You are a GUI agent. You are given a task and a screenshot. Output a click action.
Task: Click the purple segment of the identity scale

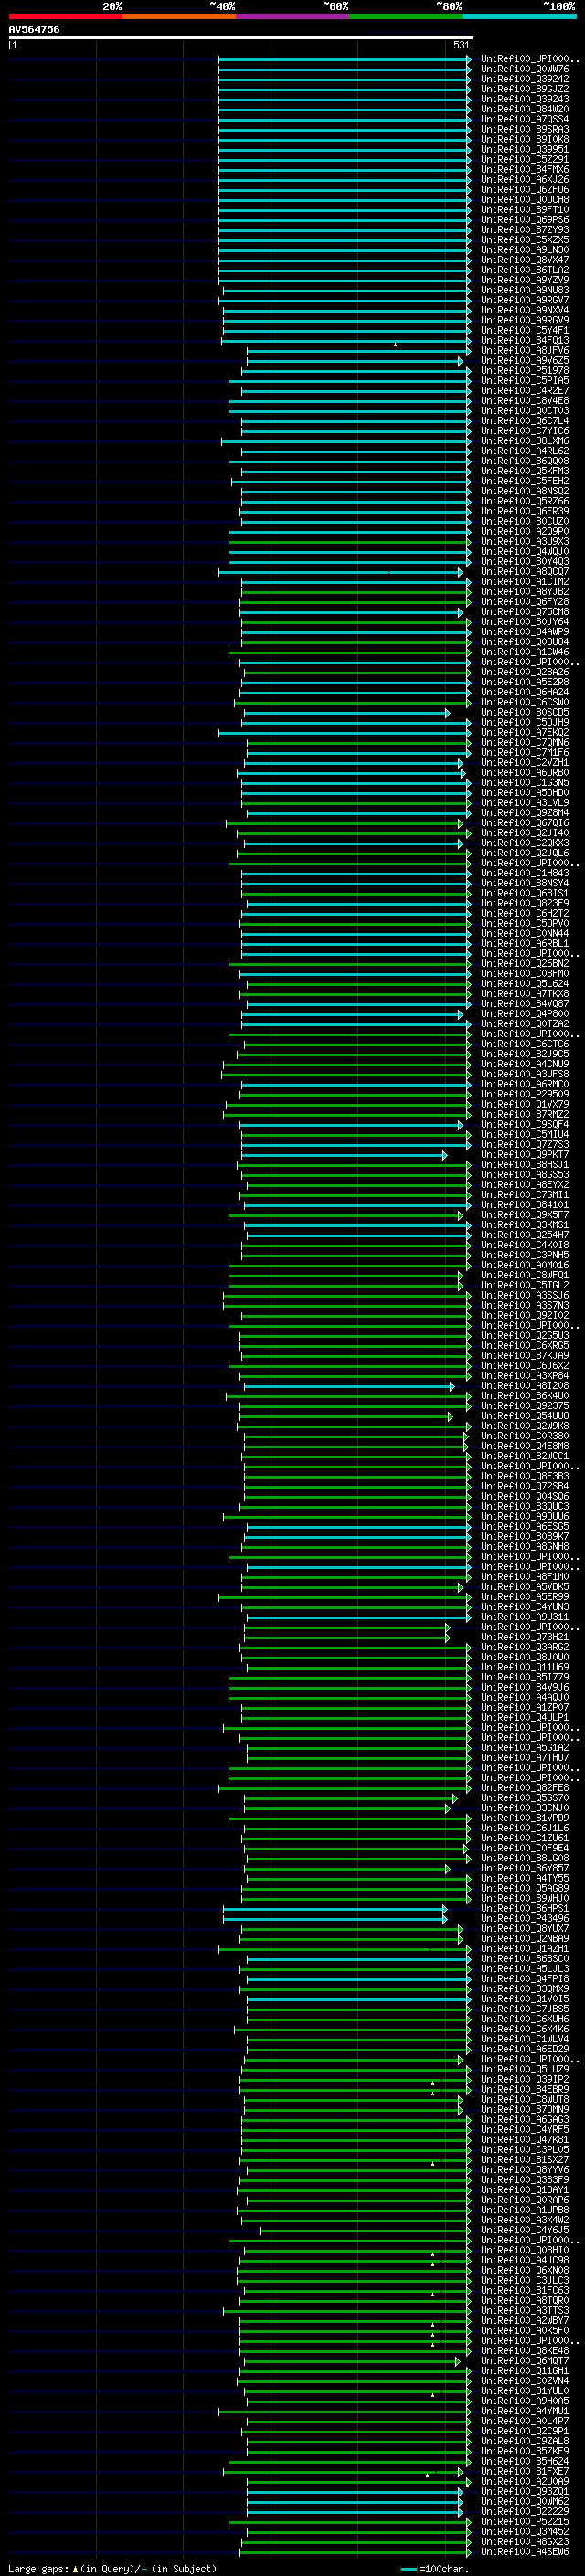point(293,16)
